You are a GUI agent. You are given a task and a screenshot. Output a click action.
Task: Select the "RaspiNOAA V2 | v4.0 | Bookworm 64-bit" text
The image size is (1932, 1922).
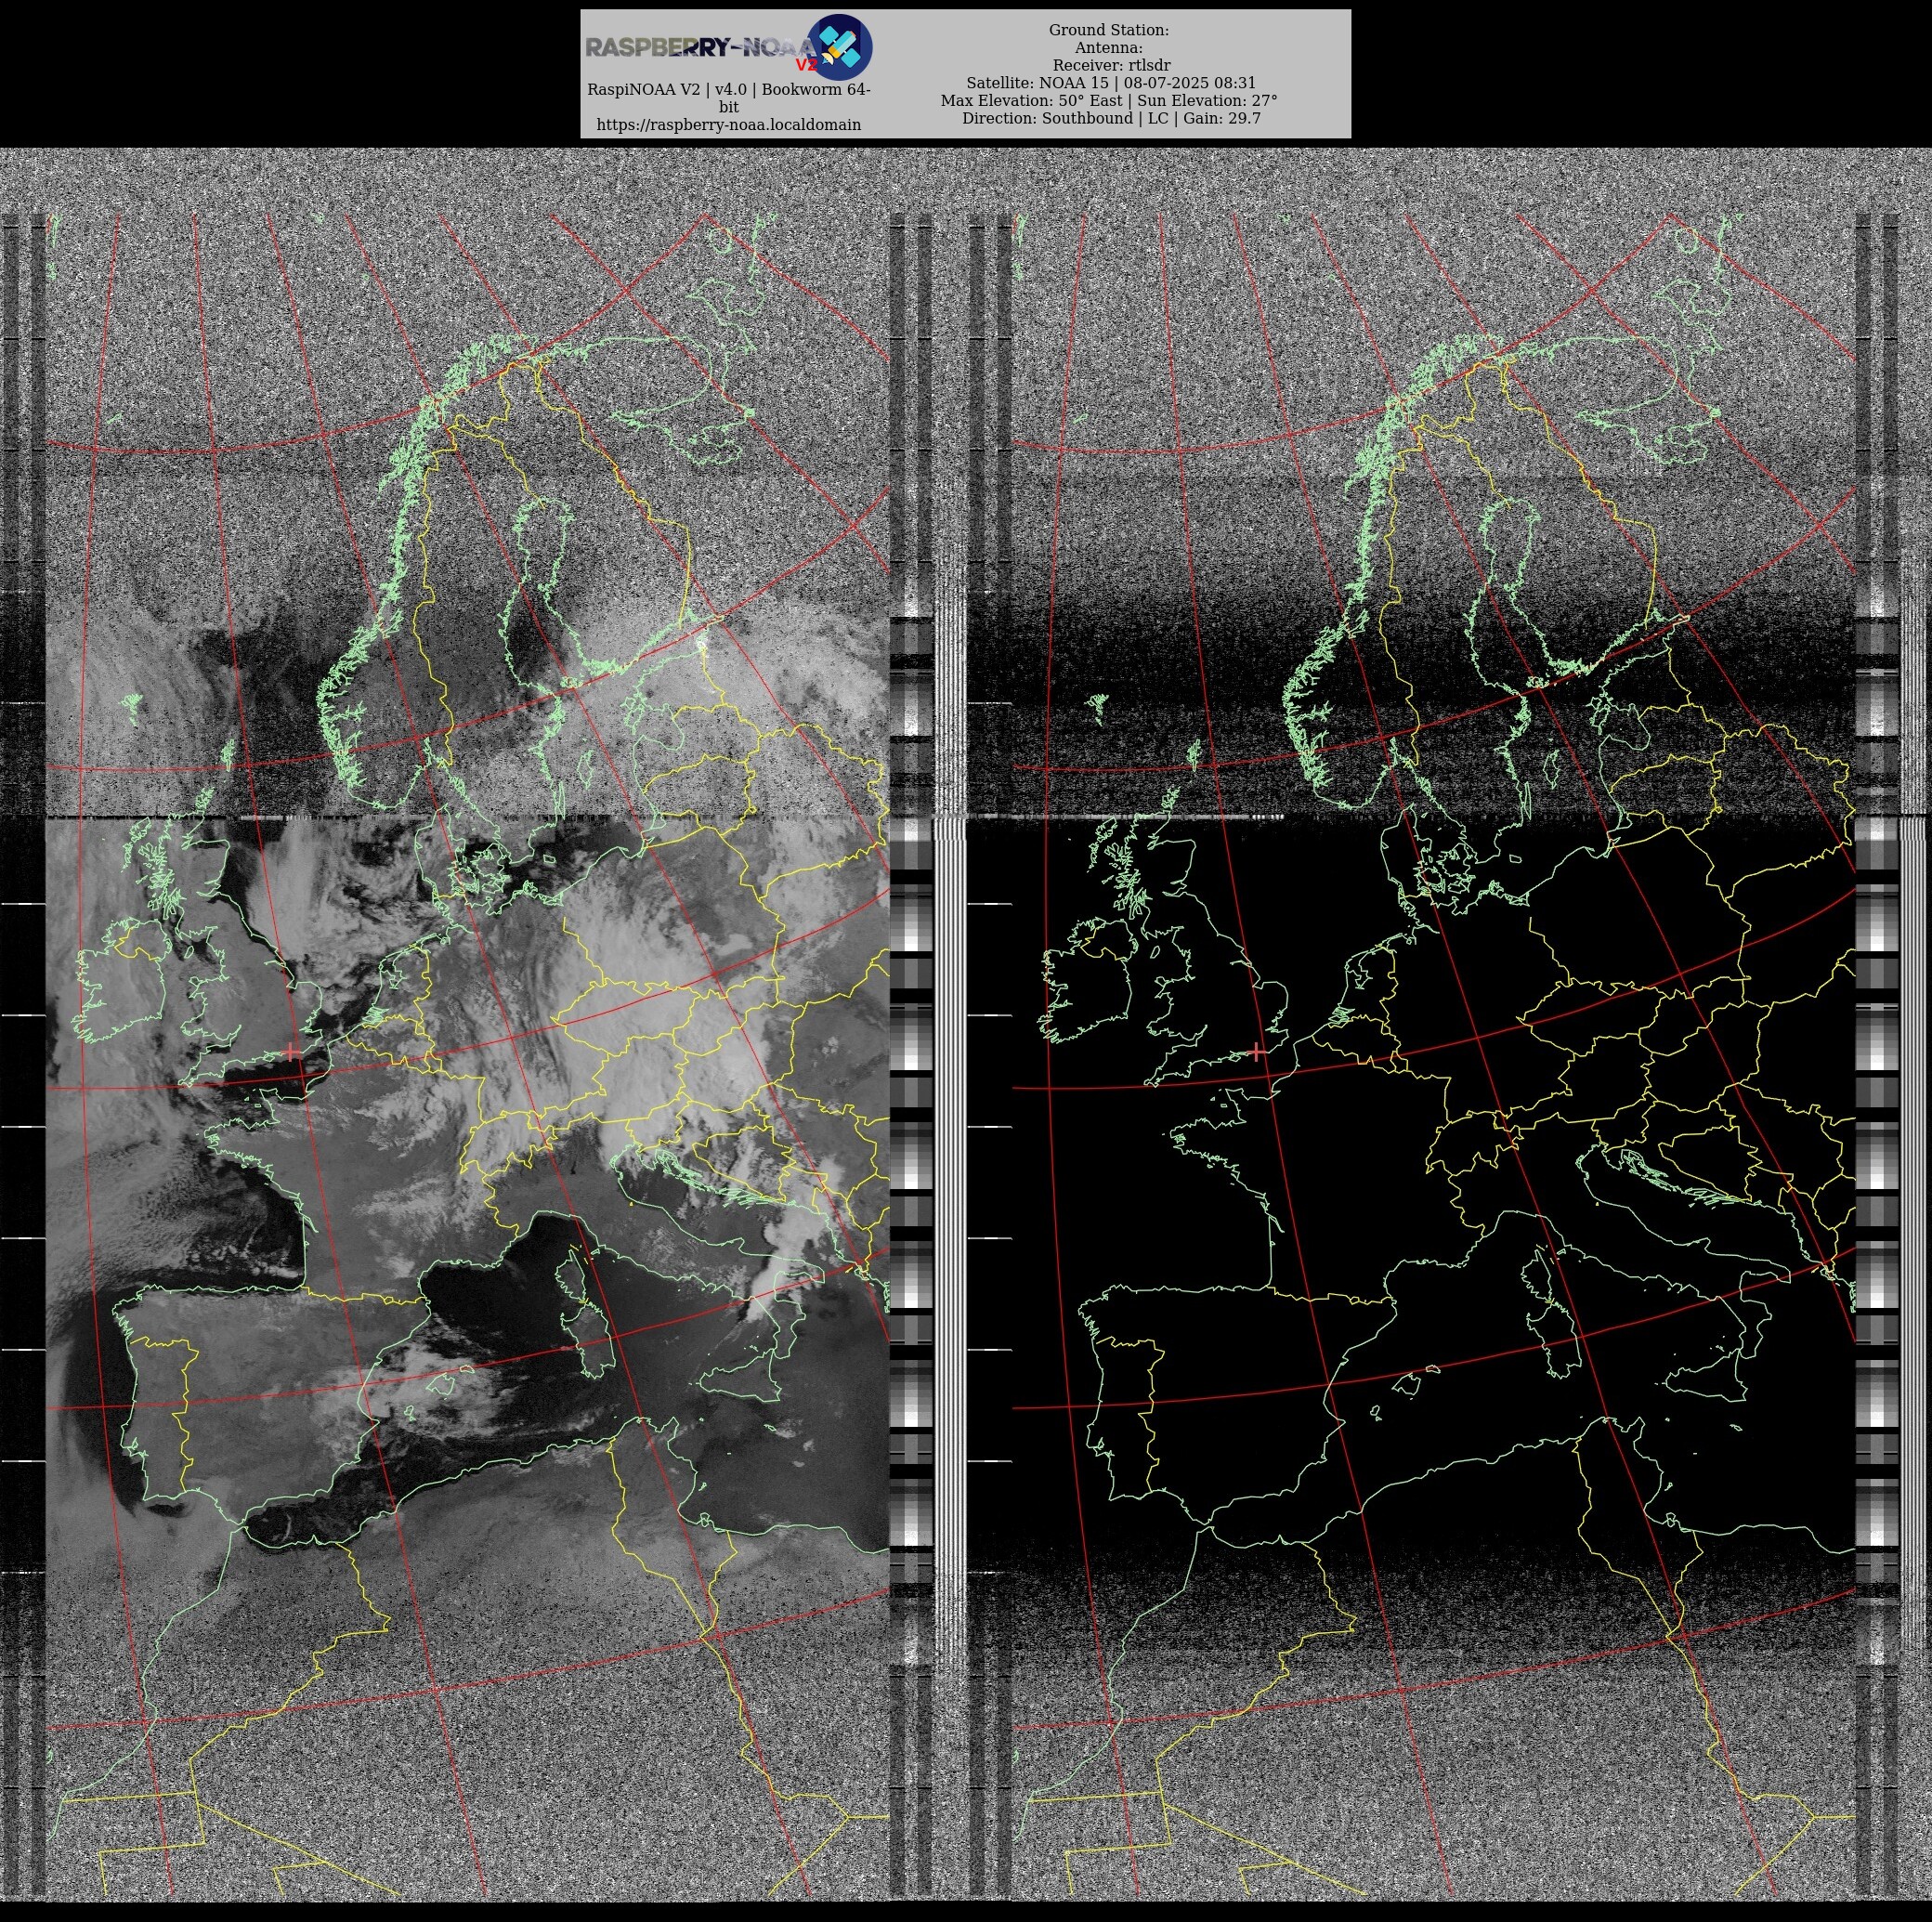728,98
